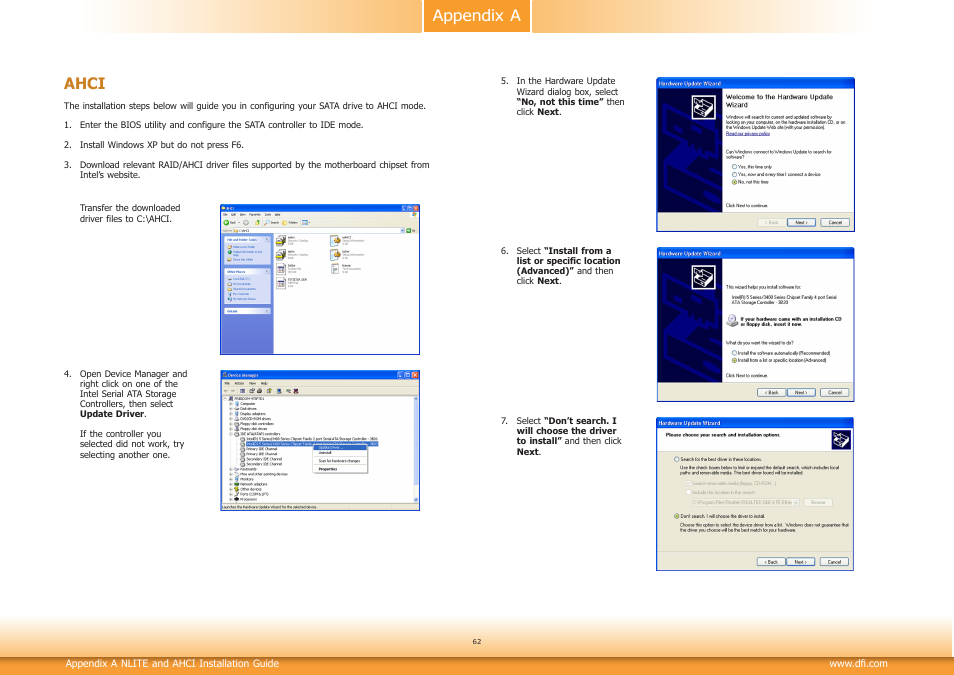Collapse IDE ATA/ATAPI controllers node
954x675 pixels.
pos(231,434)
